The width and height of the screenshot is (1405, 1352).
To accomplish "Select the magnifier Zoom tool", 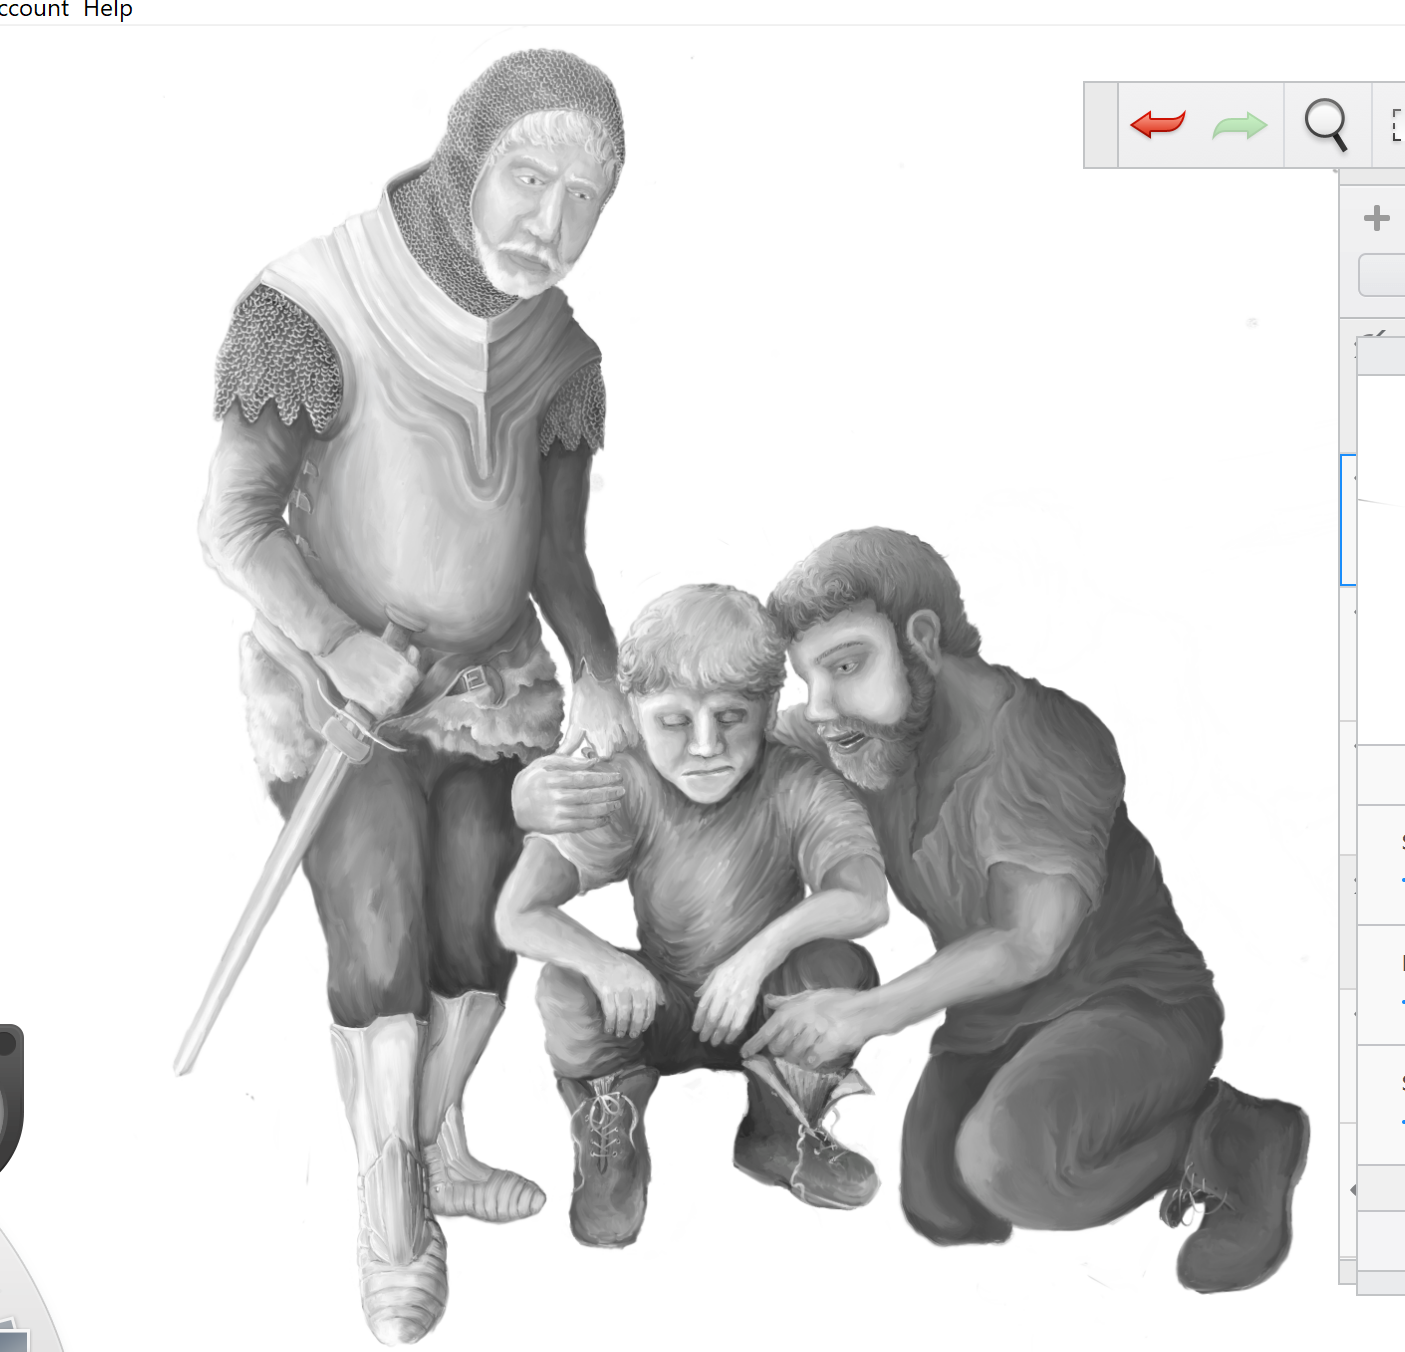I will point(1326,125).
